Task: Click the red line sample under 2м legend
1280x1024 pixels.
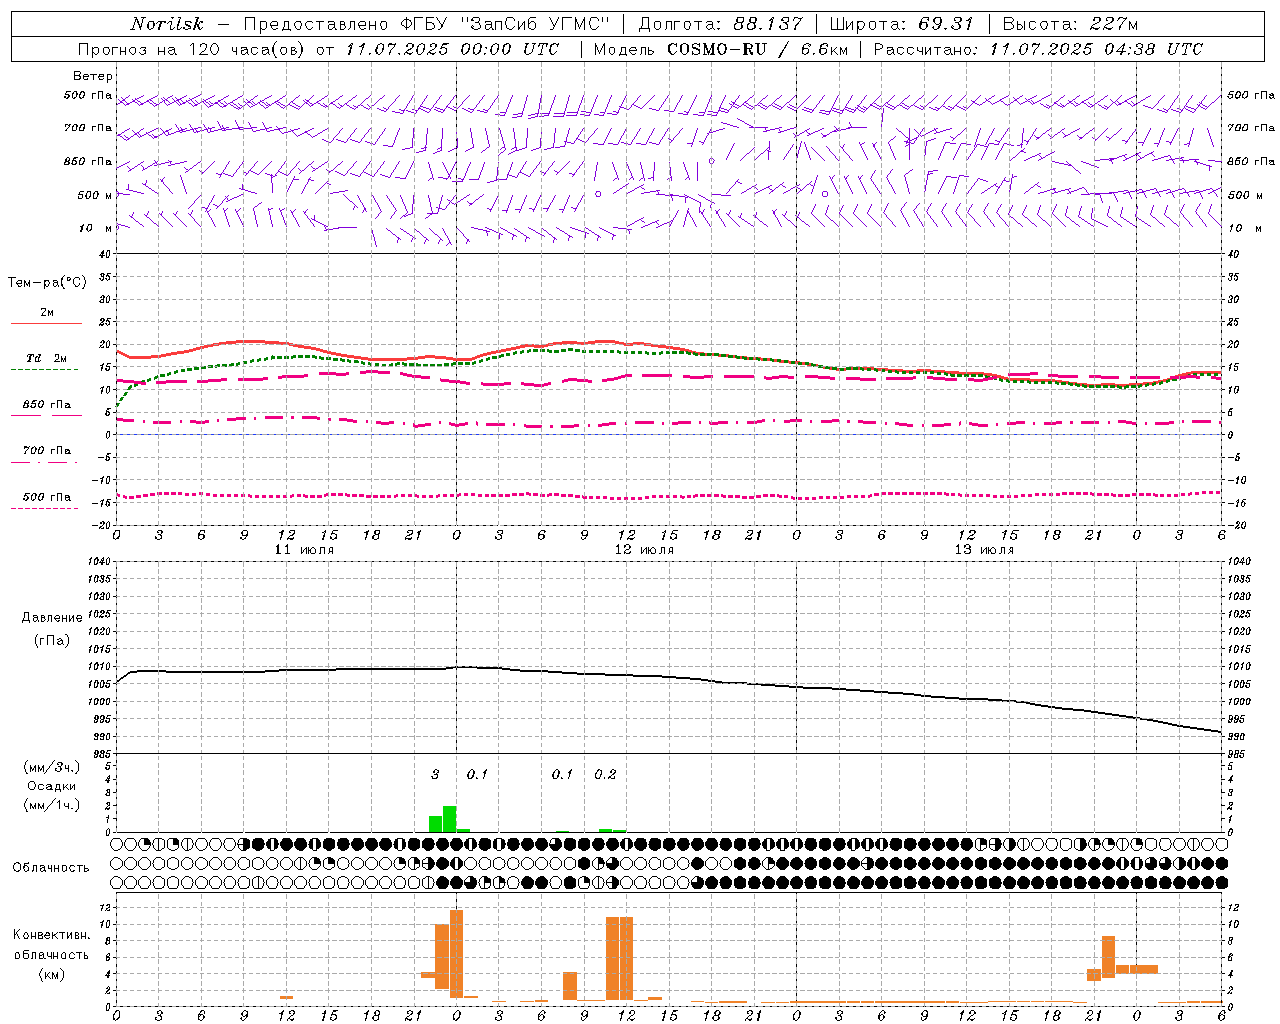Action: [x=46, y=323]
